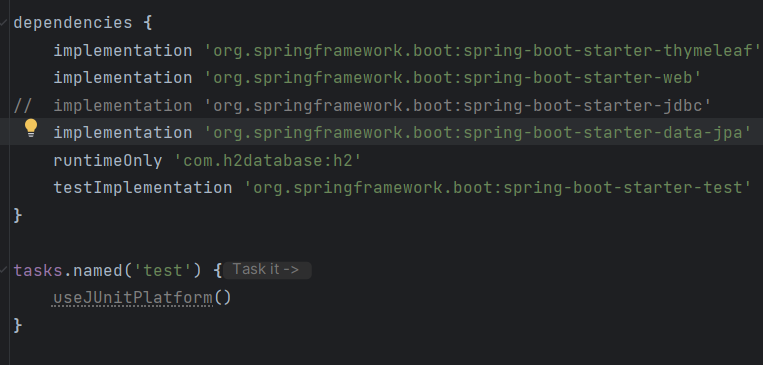Click the spring-boot-starter-web dependency string
Screen dimensions: 763x365
(x=453, y=77)
